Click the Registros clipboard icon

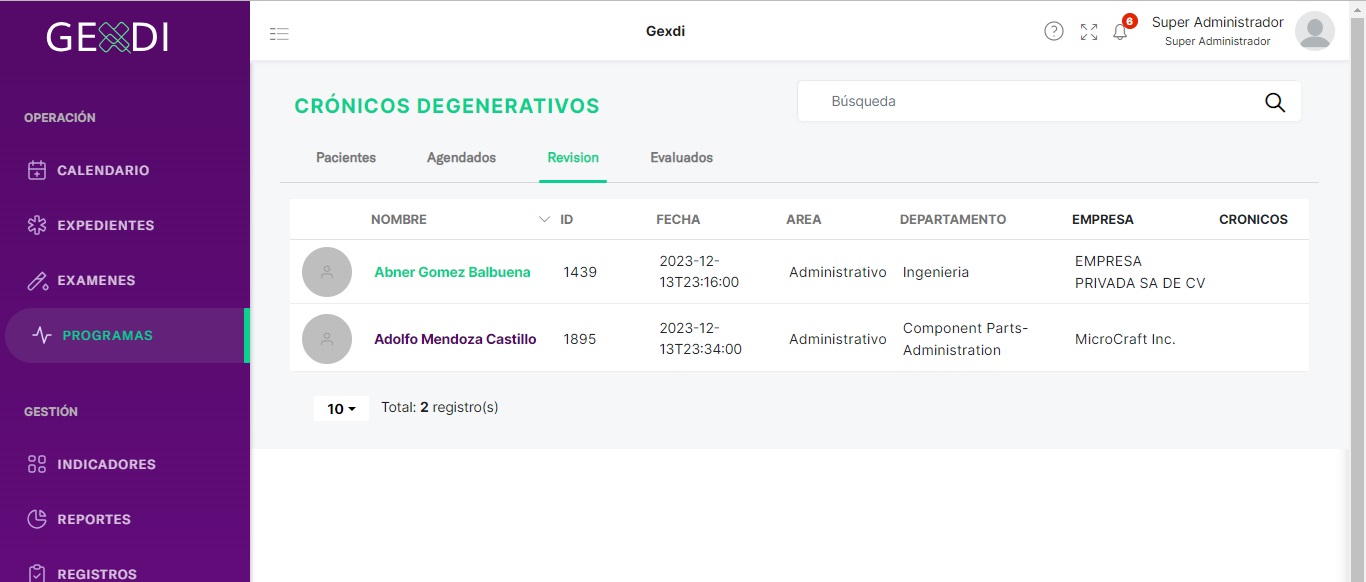click(x=37, y=574)
